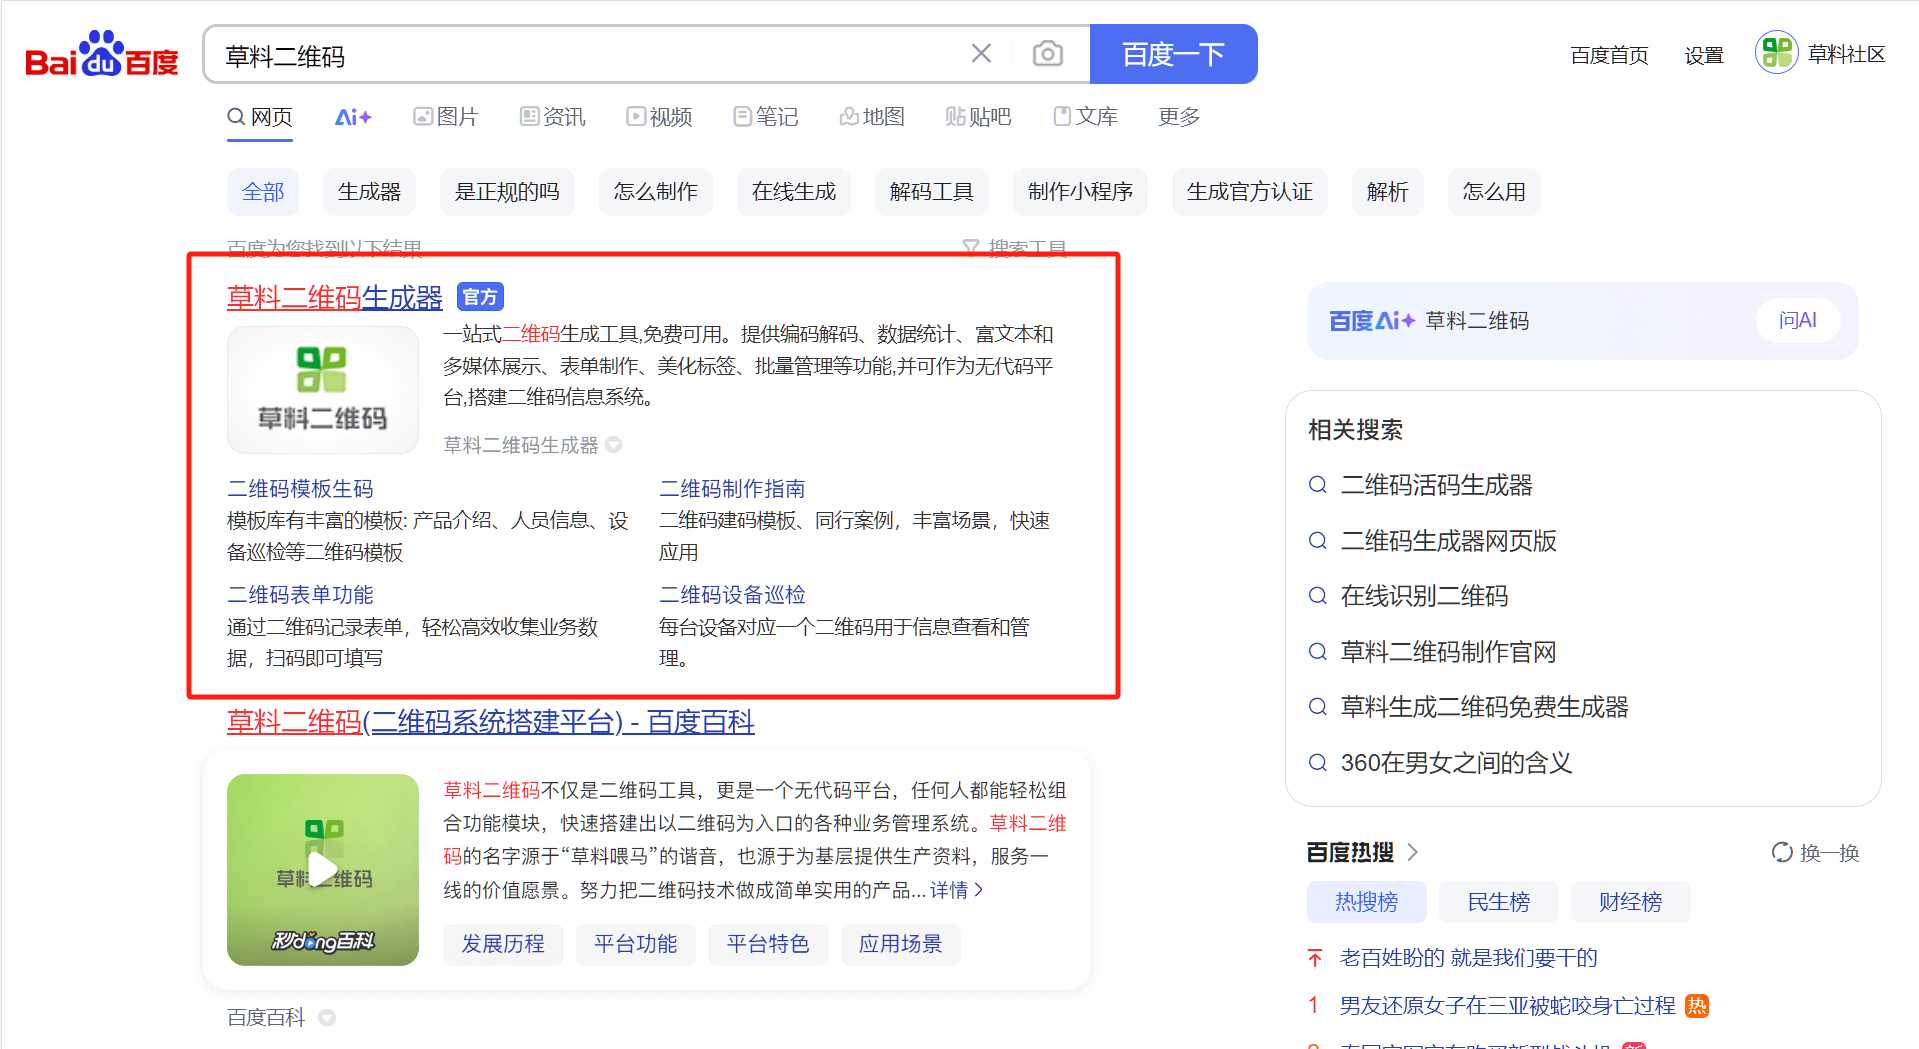Select the 在线生成 filter chip
This screenshot has width=1919, height=1049.
pyautogui.click(x=794, y=192)
